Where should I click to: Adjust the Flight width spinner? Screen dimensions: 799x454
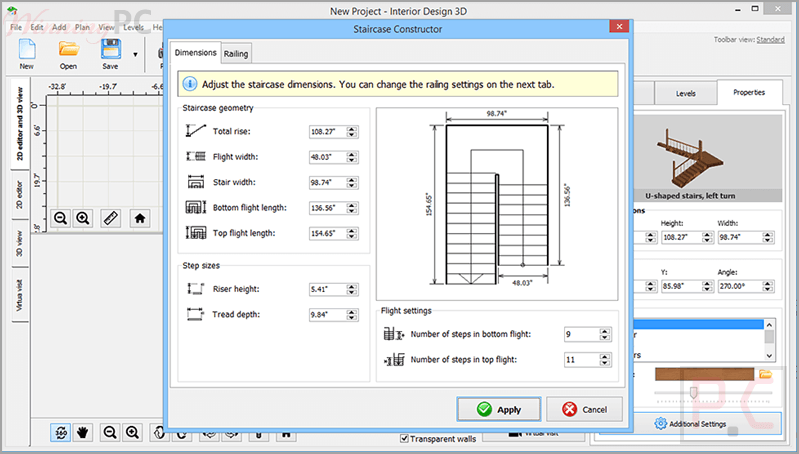[352, 157]
